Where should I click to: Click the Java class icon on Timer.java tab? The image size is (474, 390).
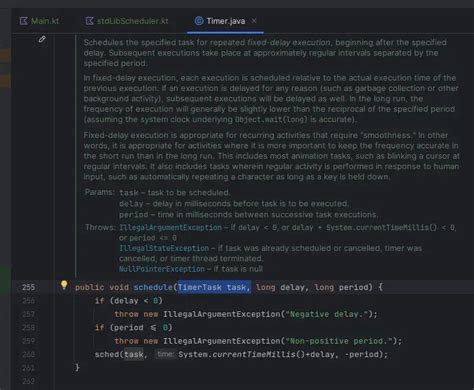click(x=199, y=21)
